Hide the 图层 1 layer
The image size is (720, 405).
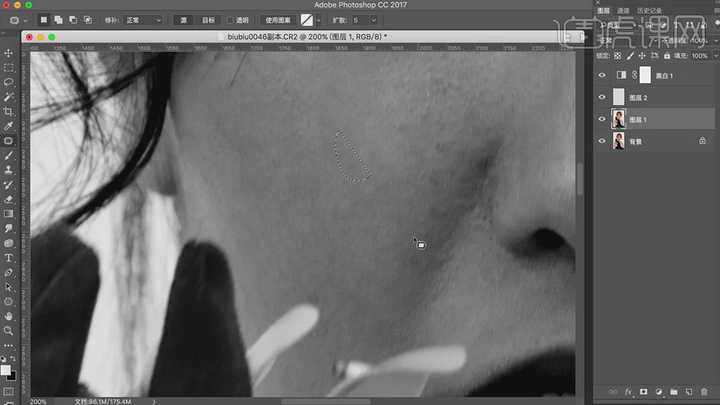pos(602,119)
